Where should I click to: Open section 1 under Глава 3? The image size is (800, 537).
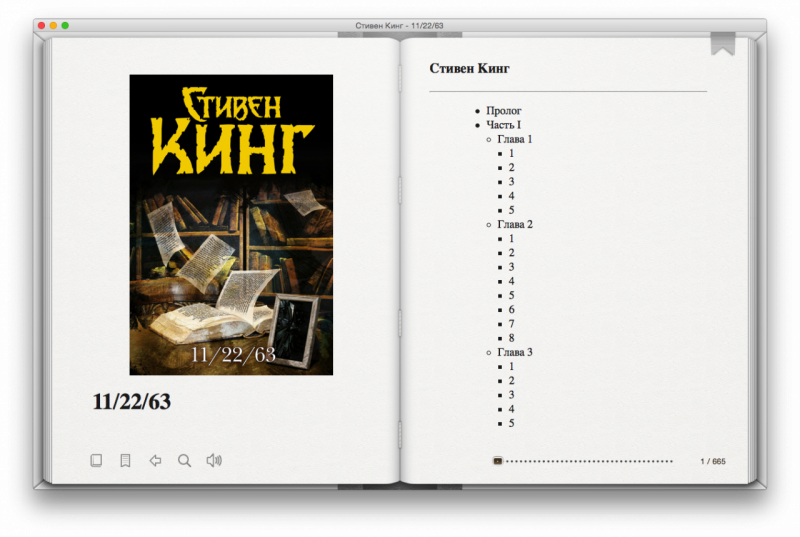tap(511, 367)
